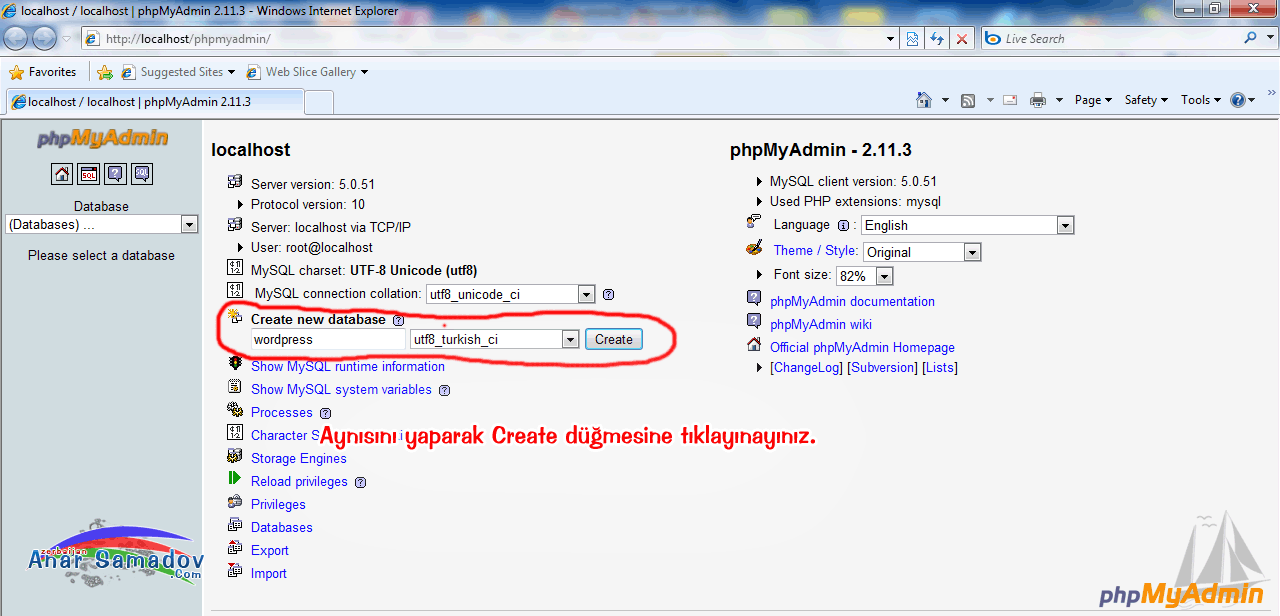The width and height of the screenshot is (1280, 616).
Task: Click the Add to Favorites star icon
Action: [x=104, y=72]
